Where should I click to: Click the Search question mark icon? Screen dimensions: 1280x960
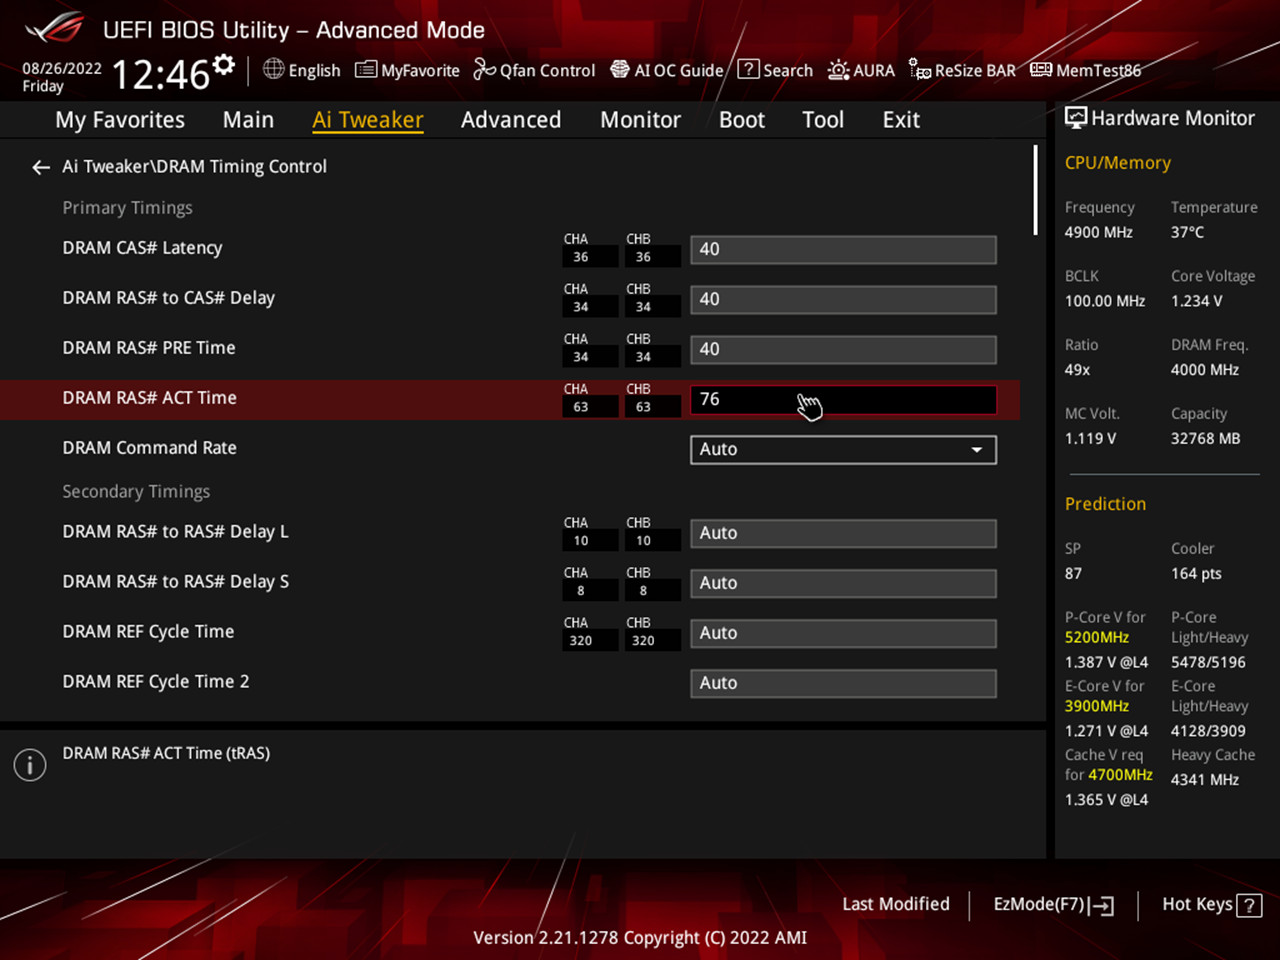(748, 69)
